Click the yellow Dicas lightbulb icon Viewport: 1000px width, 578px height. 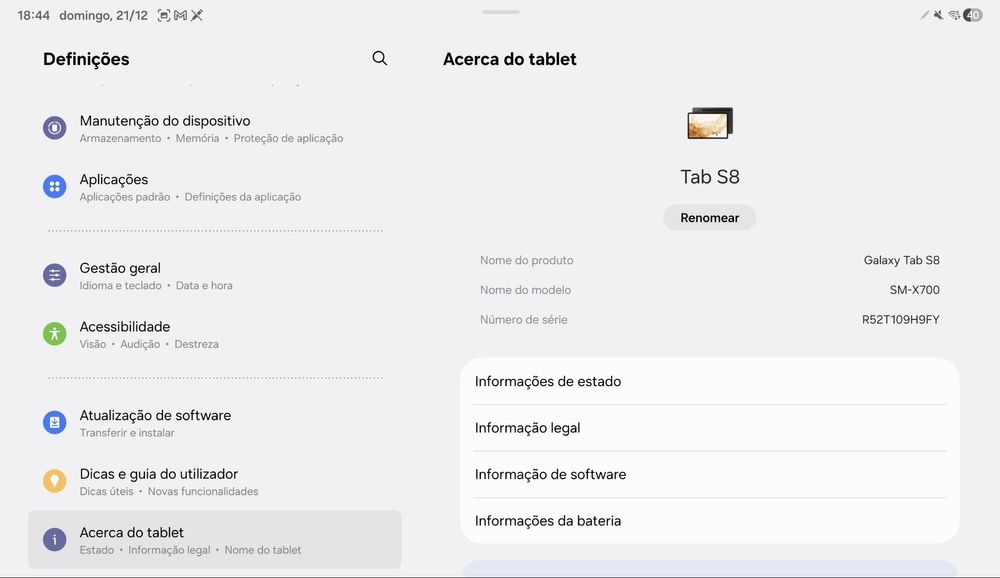[55, 481]
